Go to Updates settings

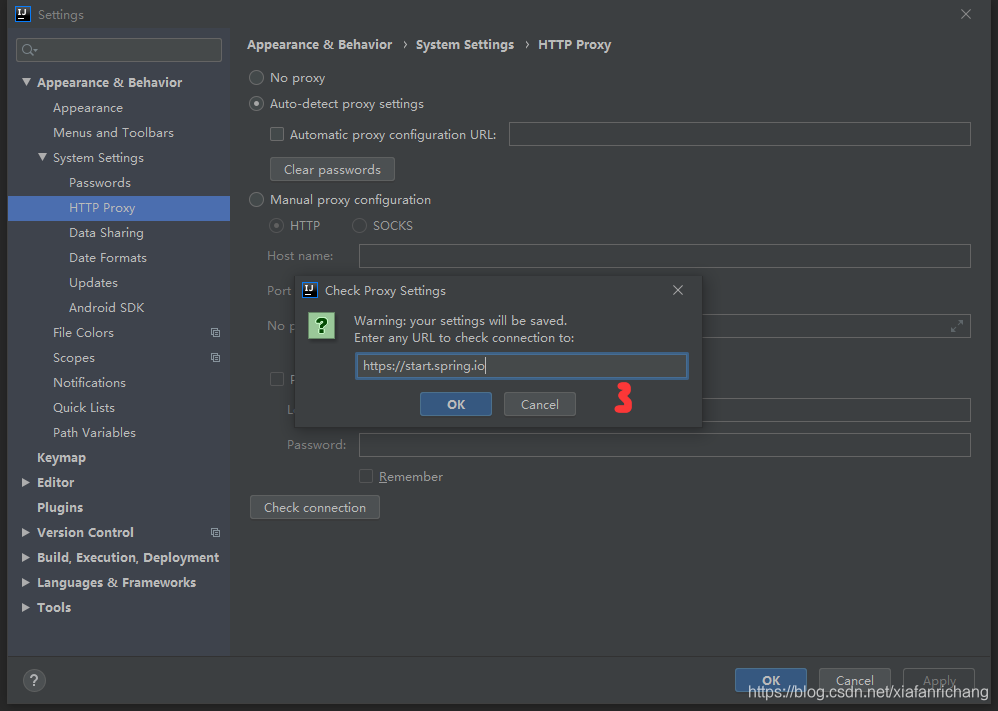click(93, 283)
